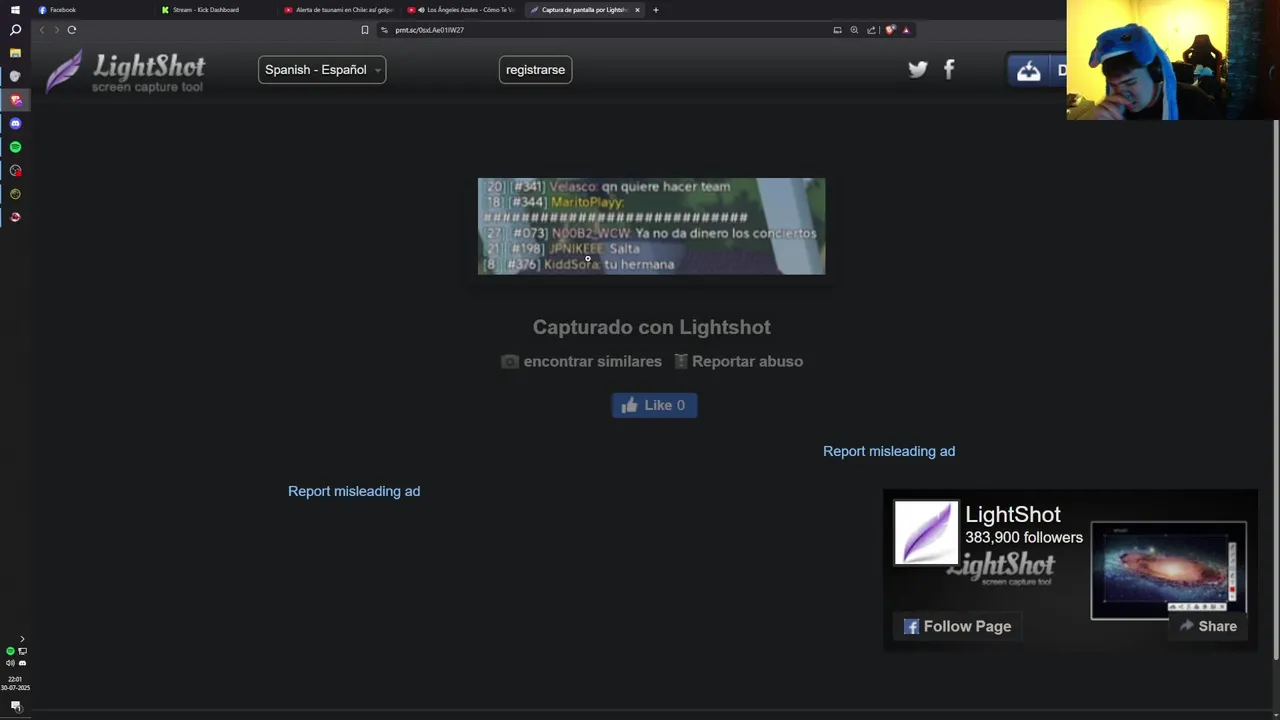Open the LightShot Facebook icon in header

click(949, 69)
